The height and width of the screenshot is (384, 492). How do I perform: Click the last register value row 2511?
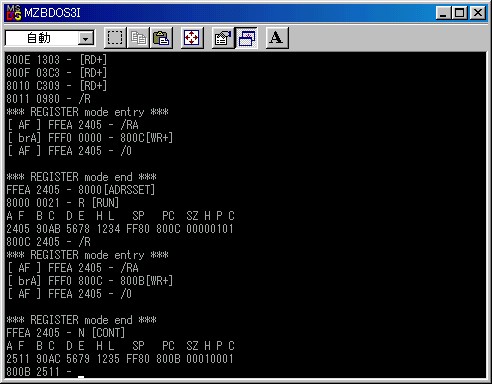[x=120, y=359]
